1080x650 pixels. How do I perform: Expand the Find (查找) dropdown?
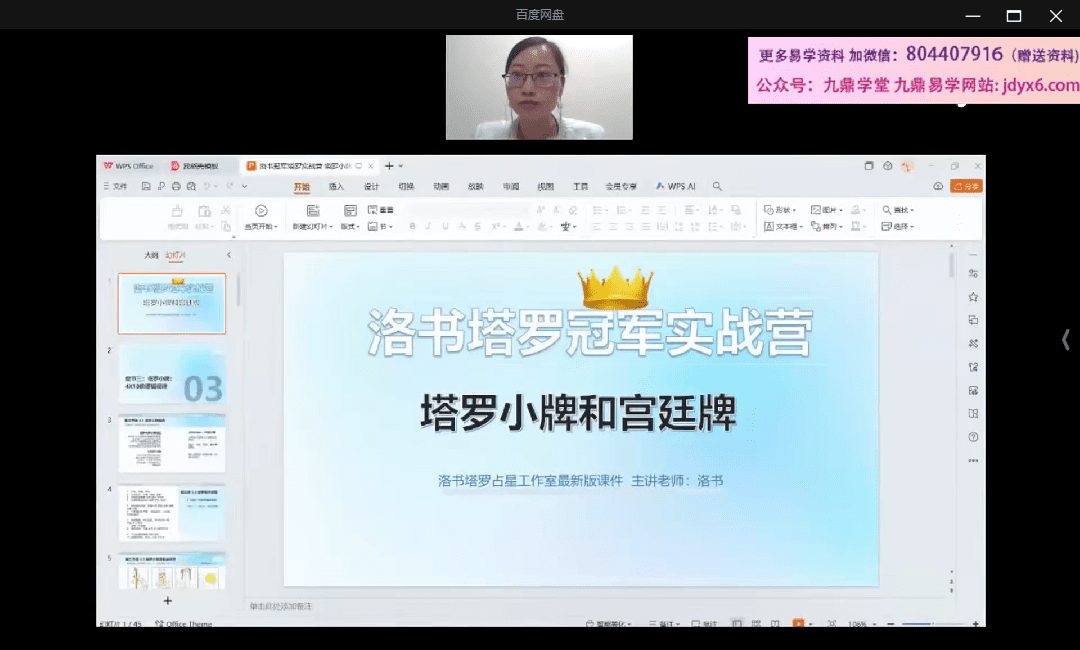coord(897,210)
